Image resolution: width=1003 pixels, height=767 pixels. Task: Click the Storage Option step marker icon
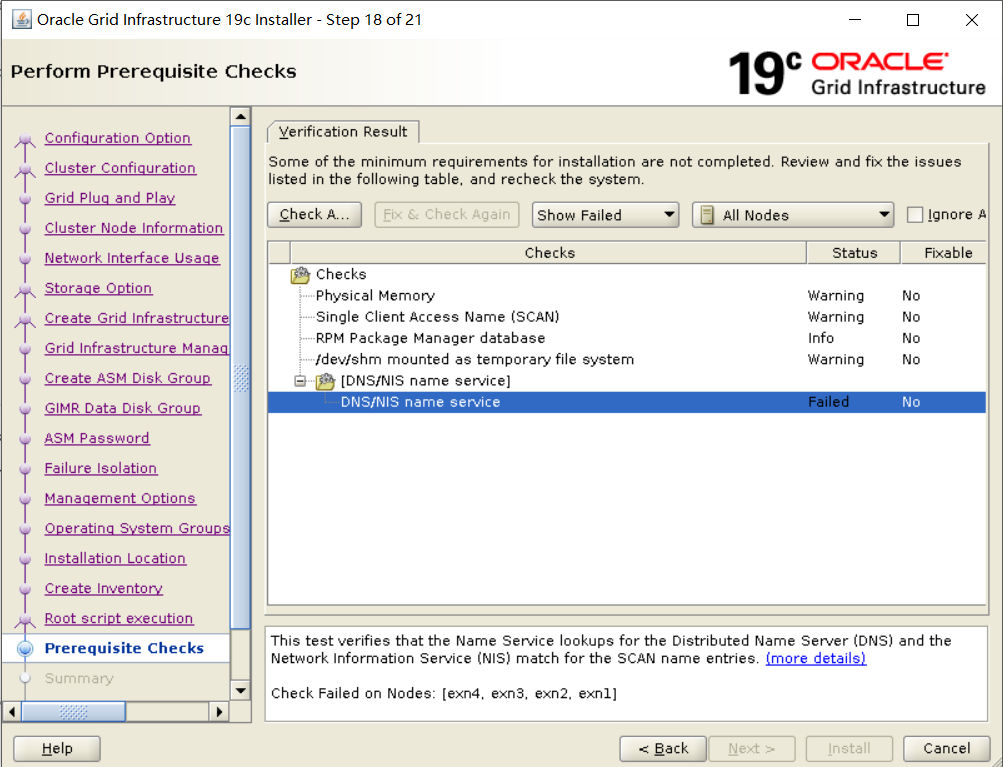coord(25,289)
